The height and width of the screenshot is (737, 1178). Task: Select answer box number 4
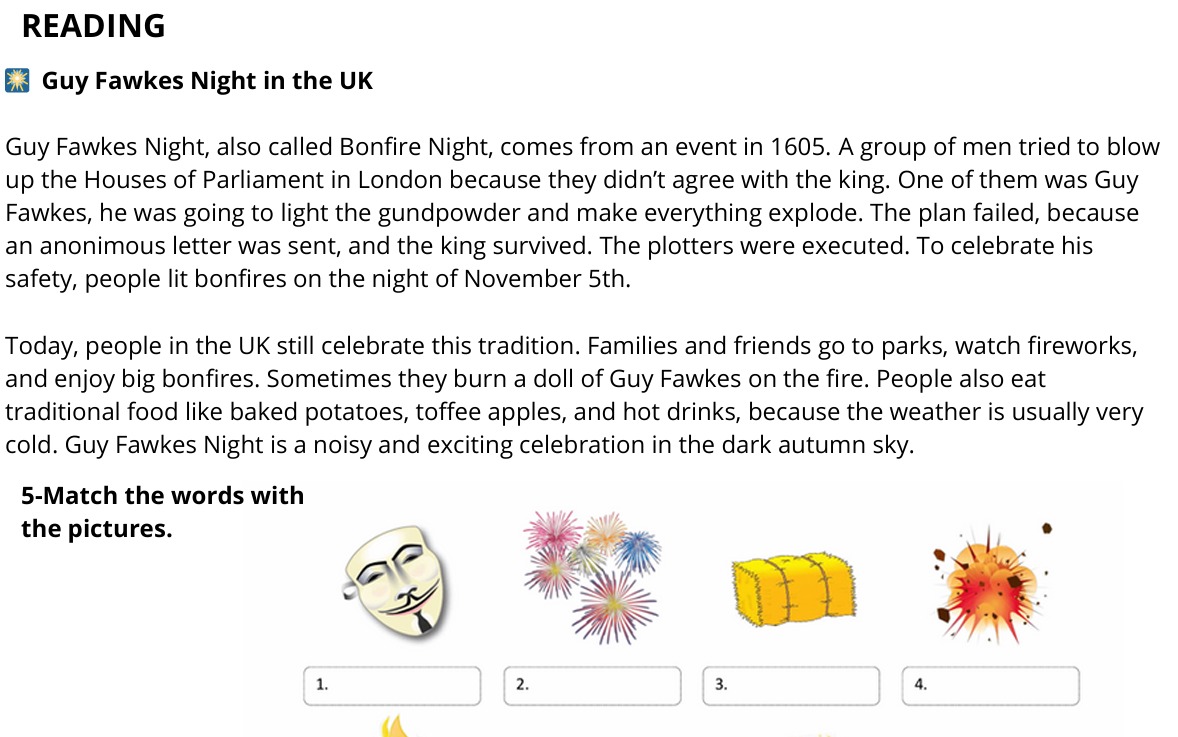click(x=991, y=685)
